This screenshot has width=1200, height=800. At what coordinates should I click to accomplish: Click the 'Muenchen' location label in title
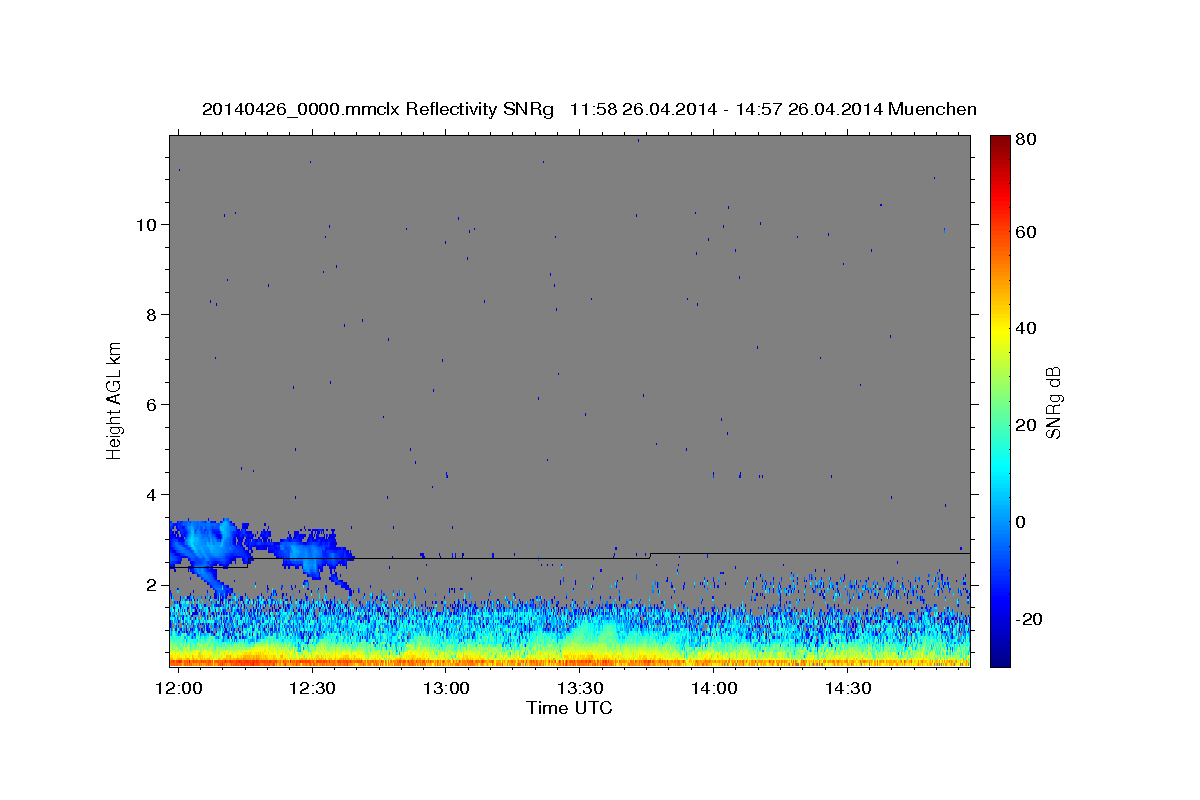click(x=931, y=109)
